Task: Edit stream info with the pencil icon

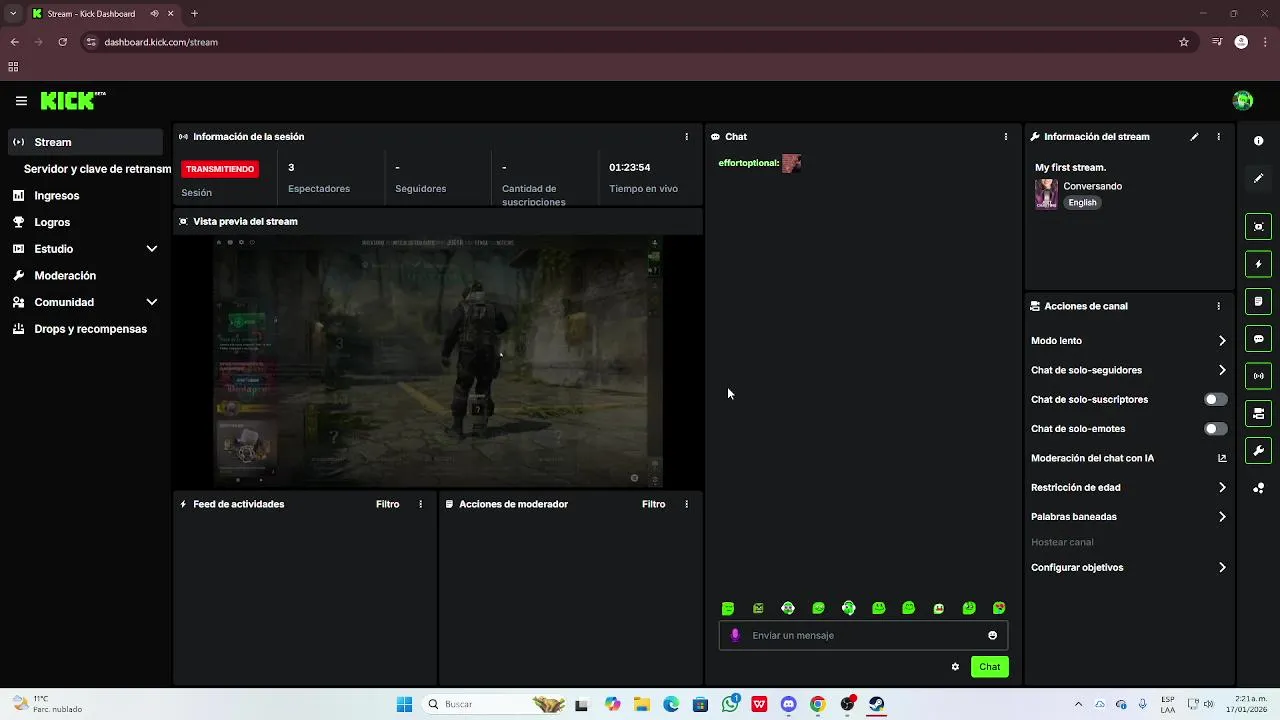Action: [1194, 137]
